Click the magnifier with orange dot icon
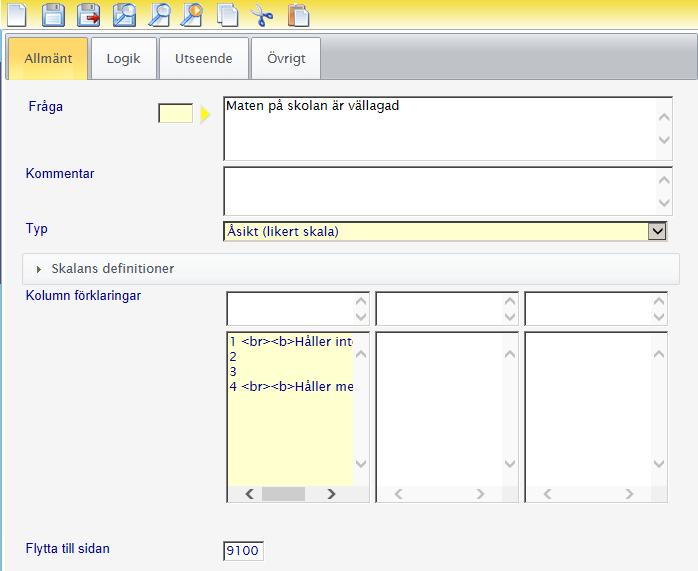The image size is (698, 571). click(192, 15)
